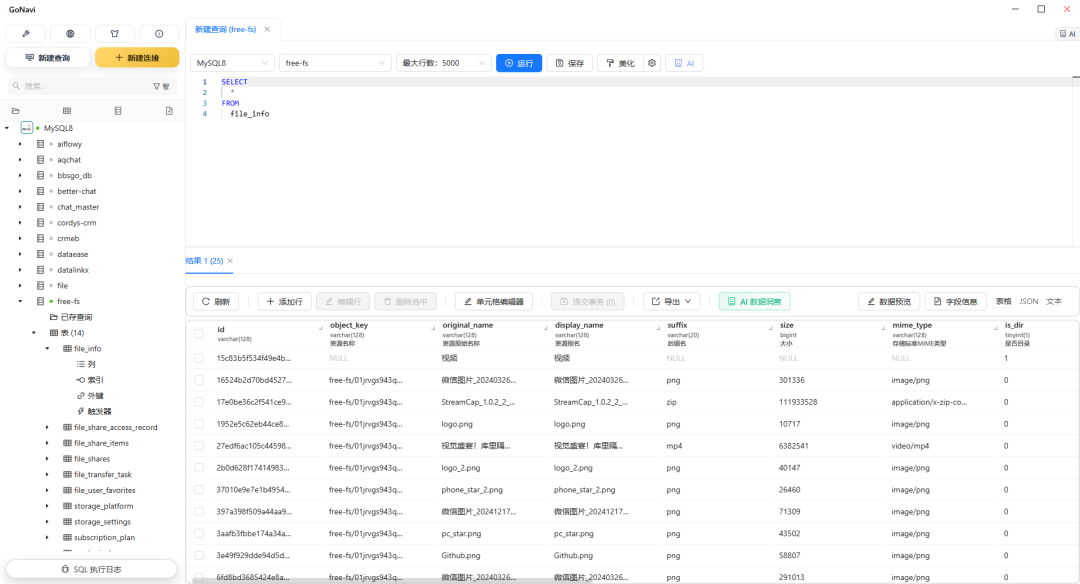Open the globe language icon button

(70, 33)
